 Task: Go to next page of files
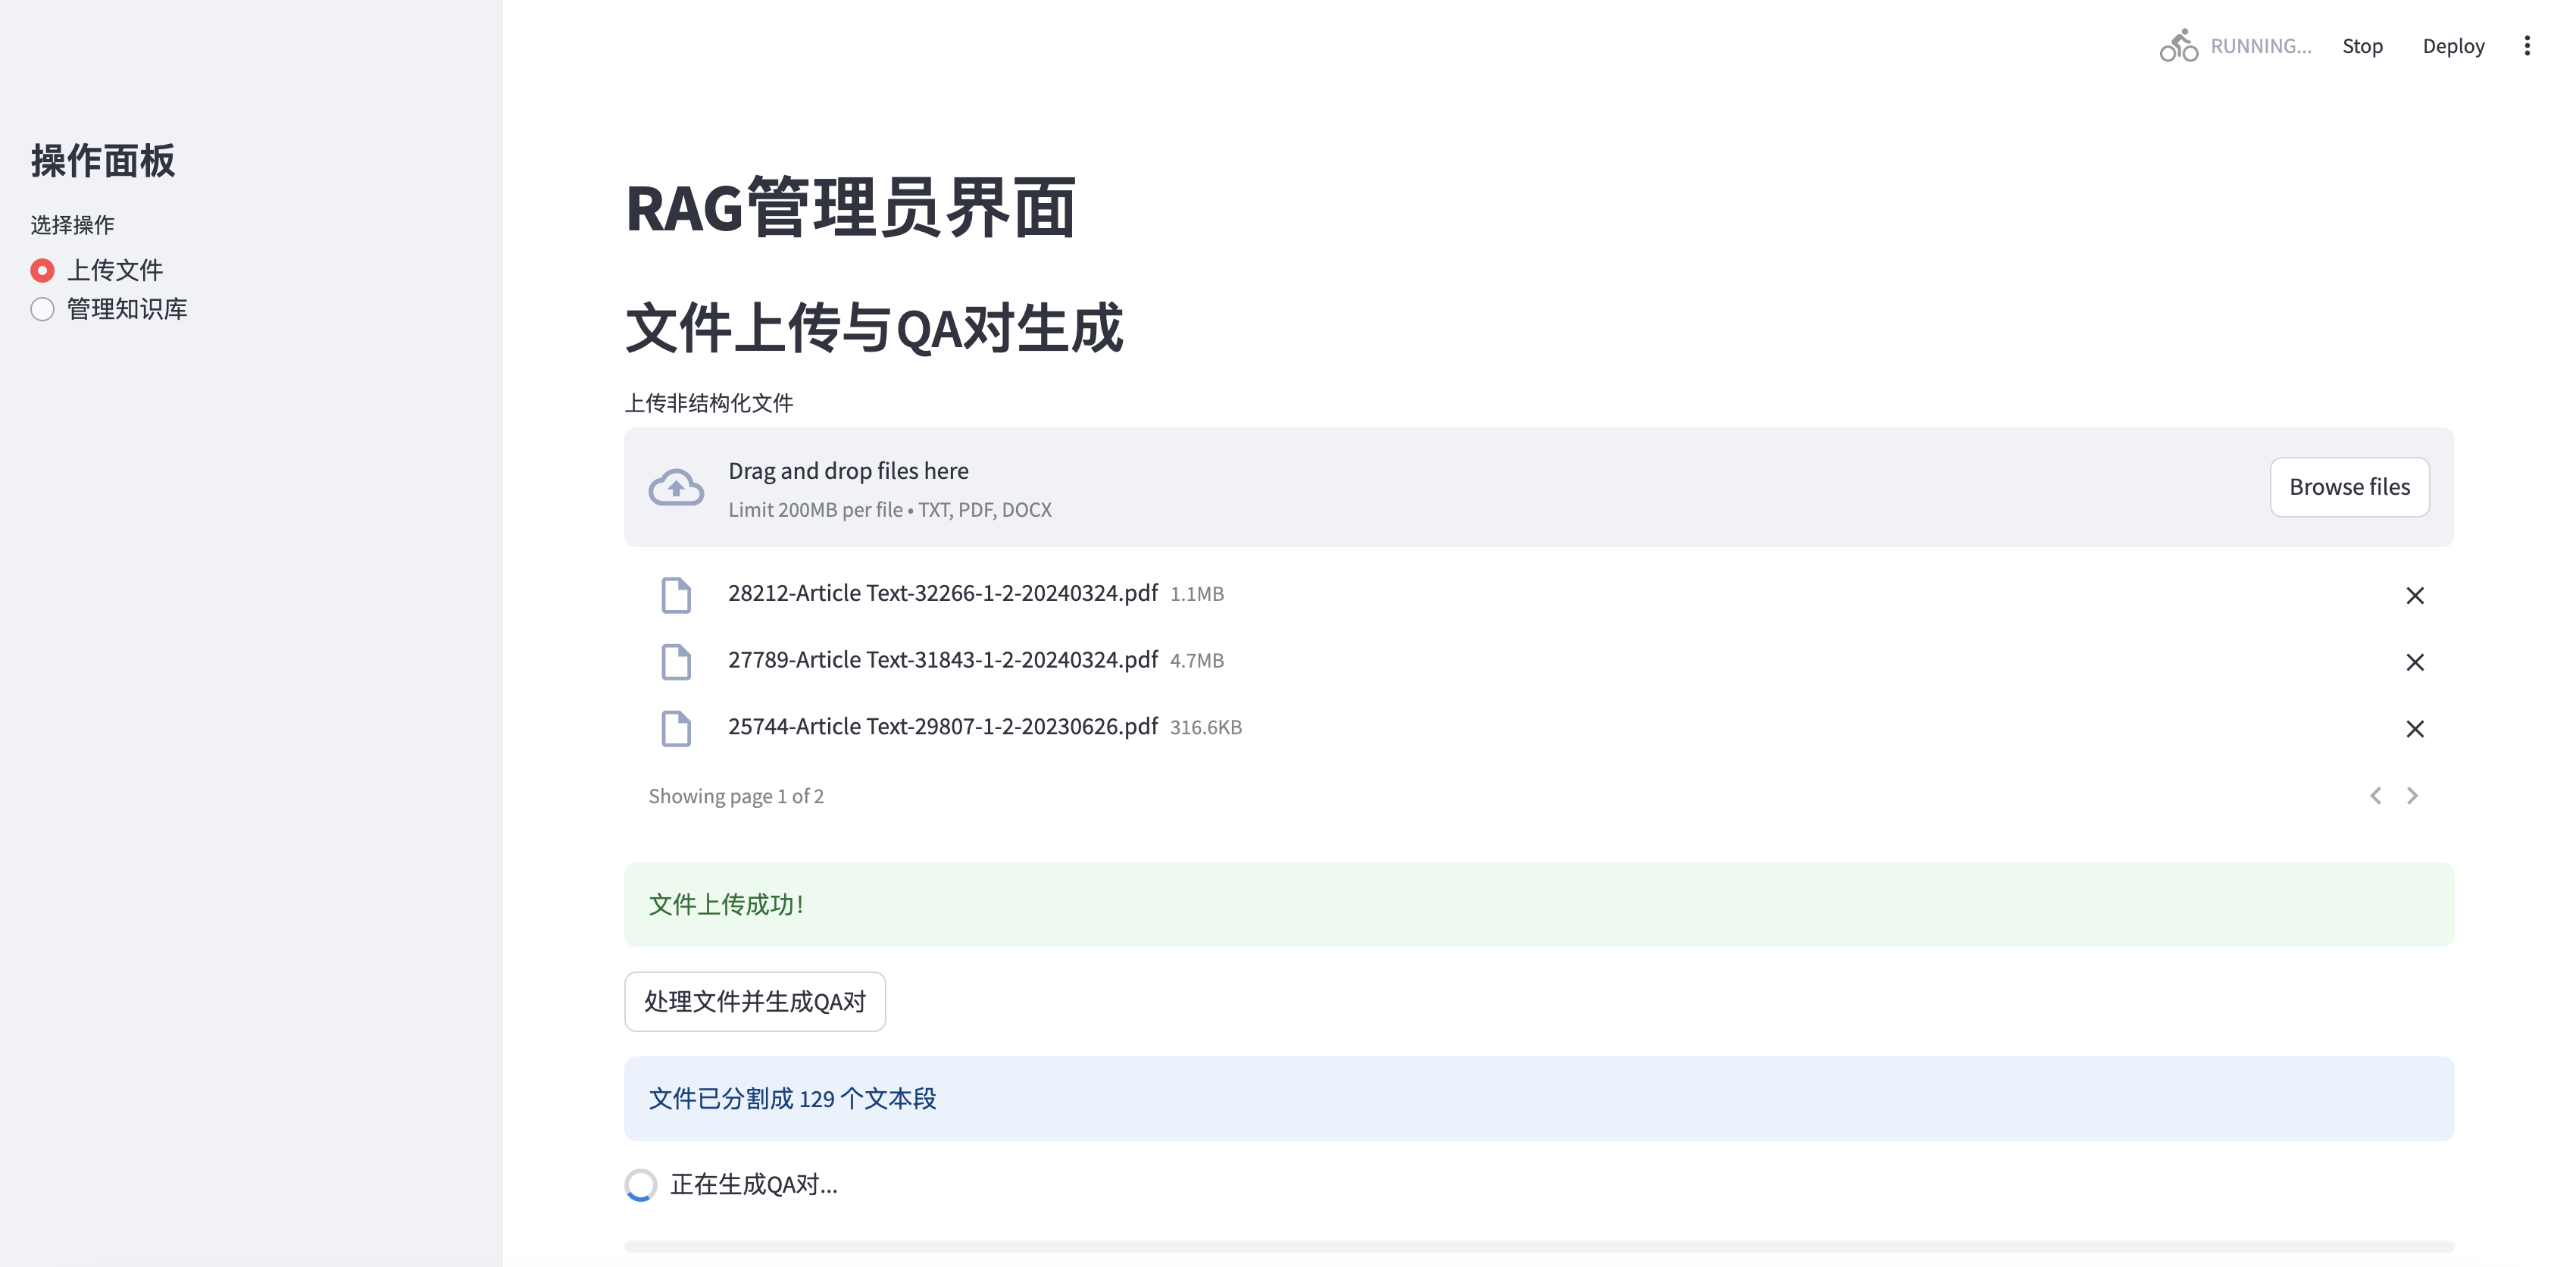tap(2412, 796)
